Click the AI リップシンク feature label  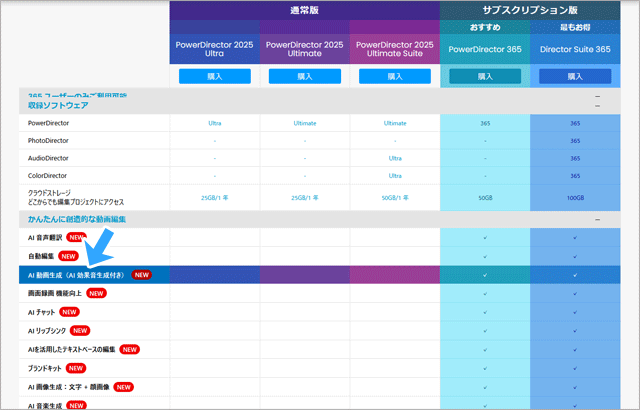point(47,331)
